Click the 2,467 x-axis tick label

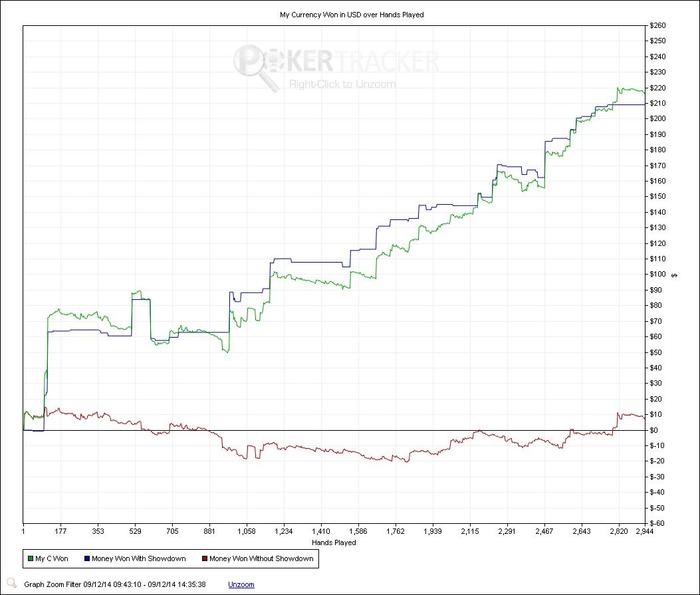point(544,531)
